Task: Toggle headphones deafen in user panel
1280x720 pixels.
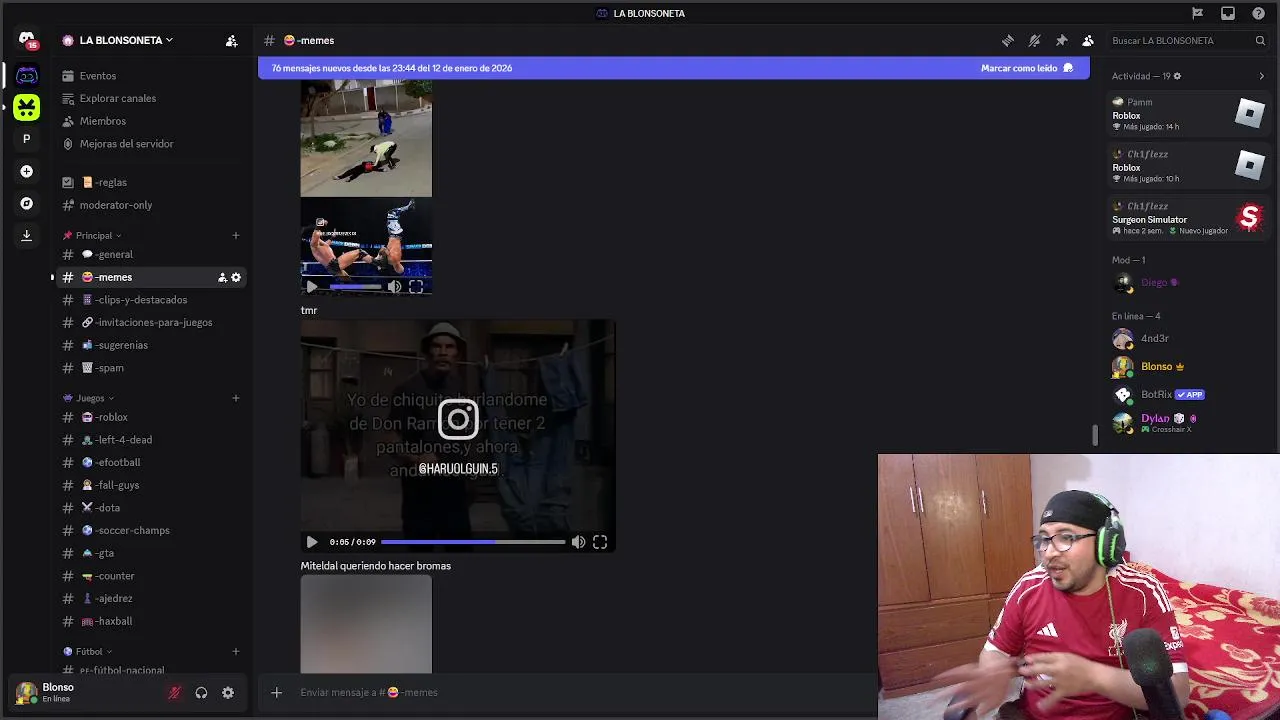Action: coord(201,693)
